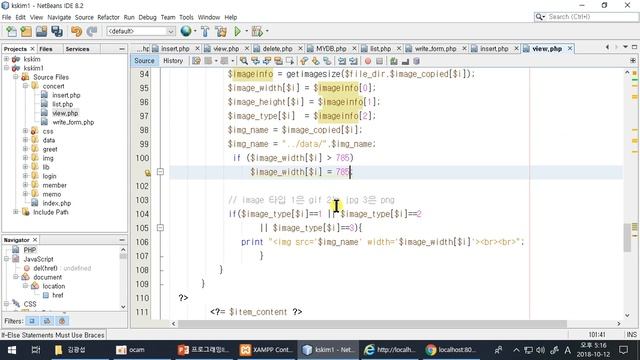Open the Run Project dropdown arrow
Viewport: 640px width, 360px height.
click(x=246, y=31)
